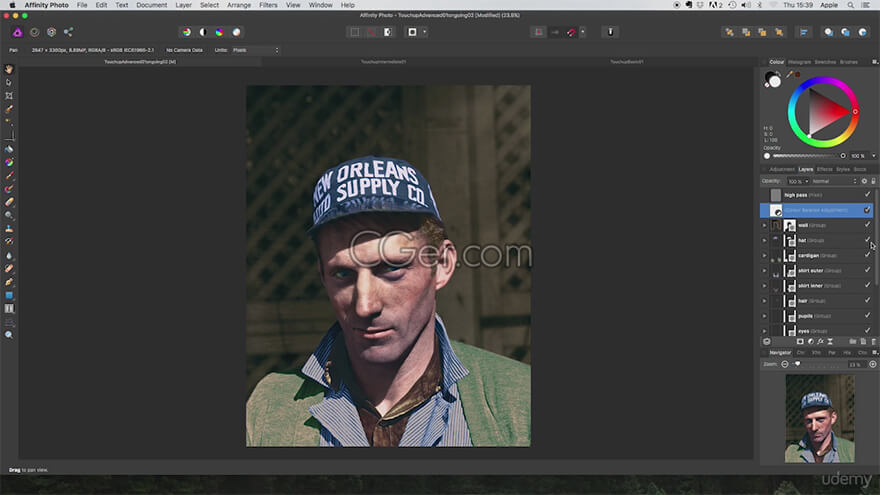Image resolution: width=880 pixels, height=495 pixels.
Task: Adjust the colour Opacity slider
Action: click(806, 156)
